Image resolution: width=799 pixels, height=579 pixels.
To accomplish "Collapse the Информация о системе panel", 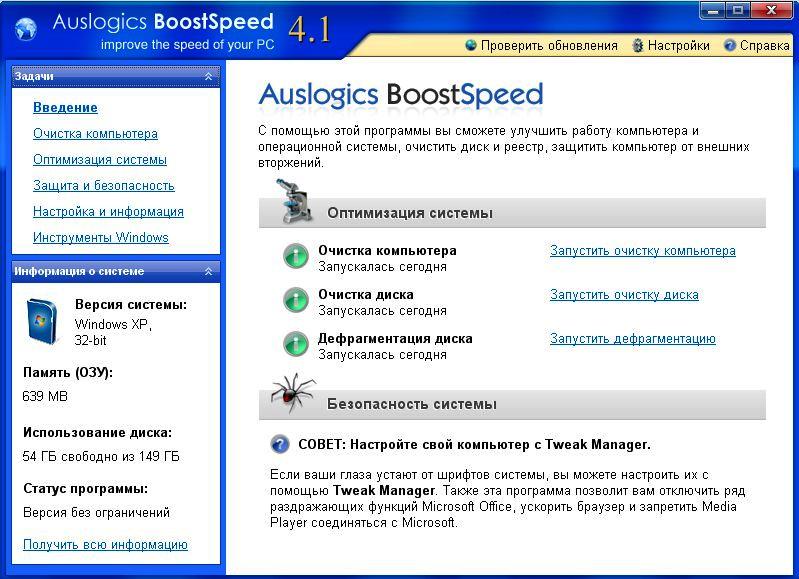I will [208, 272].
